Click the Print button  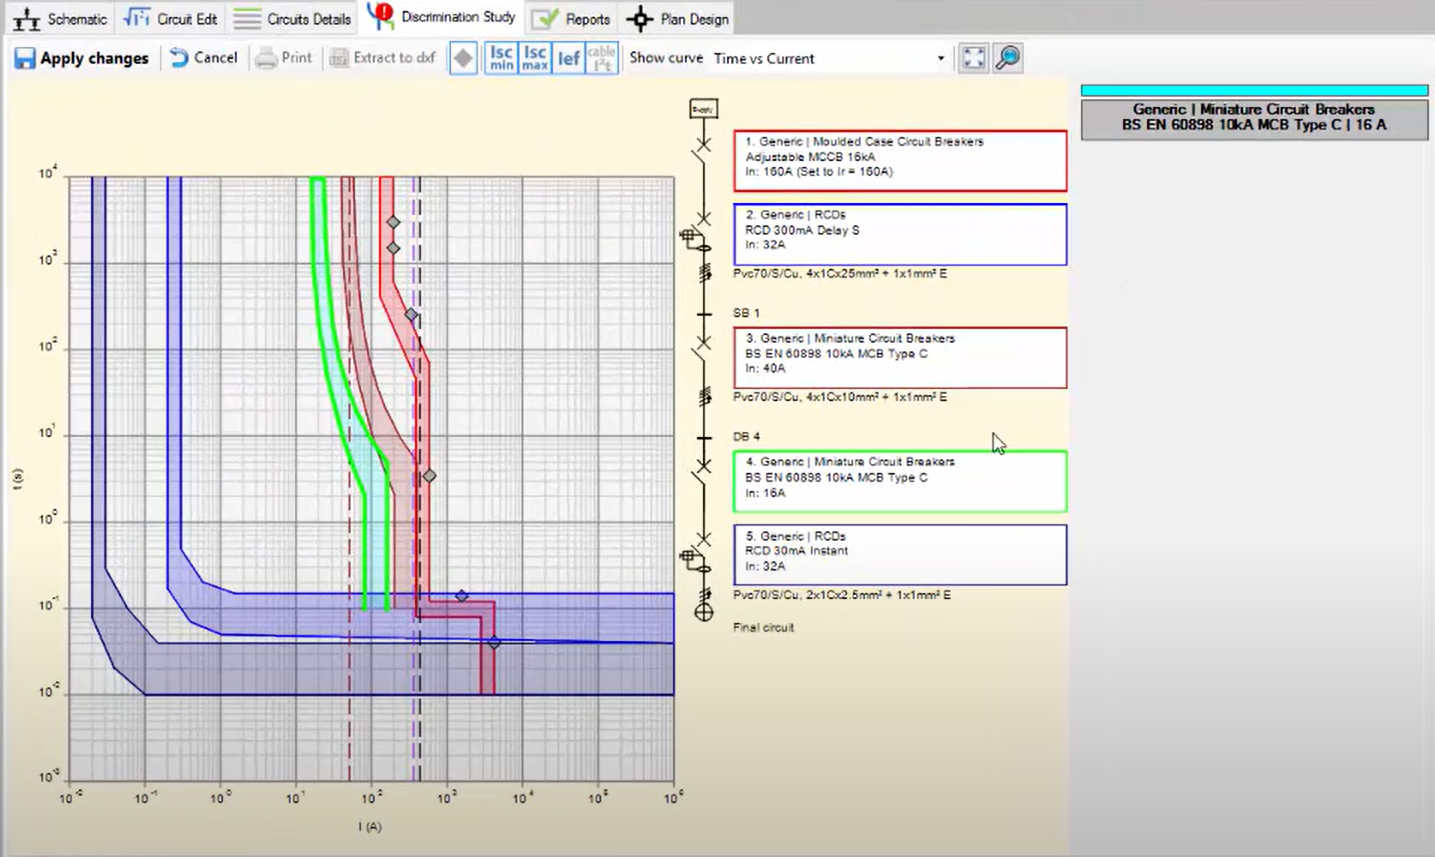click(x=284, y=58)
